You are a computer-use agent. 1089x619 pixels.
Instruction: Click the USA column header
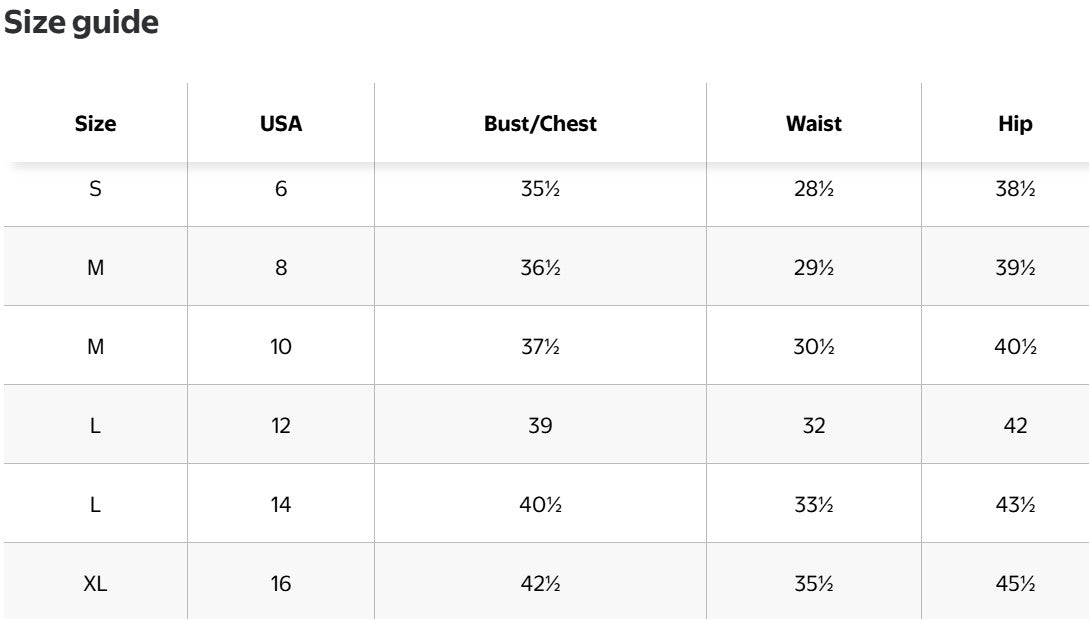tap(281, 124)
